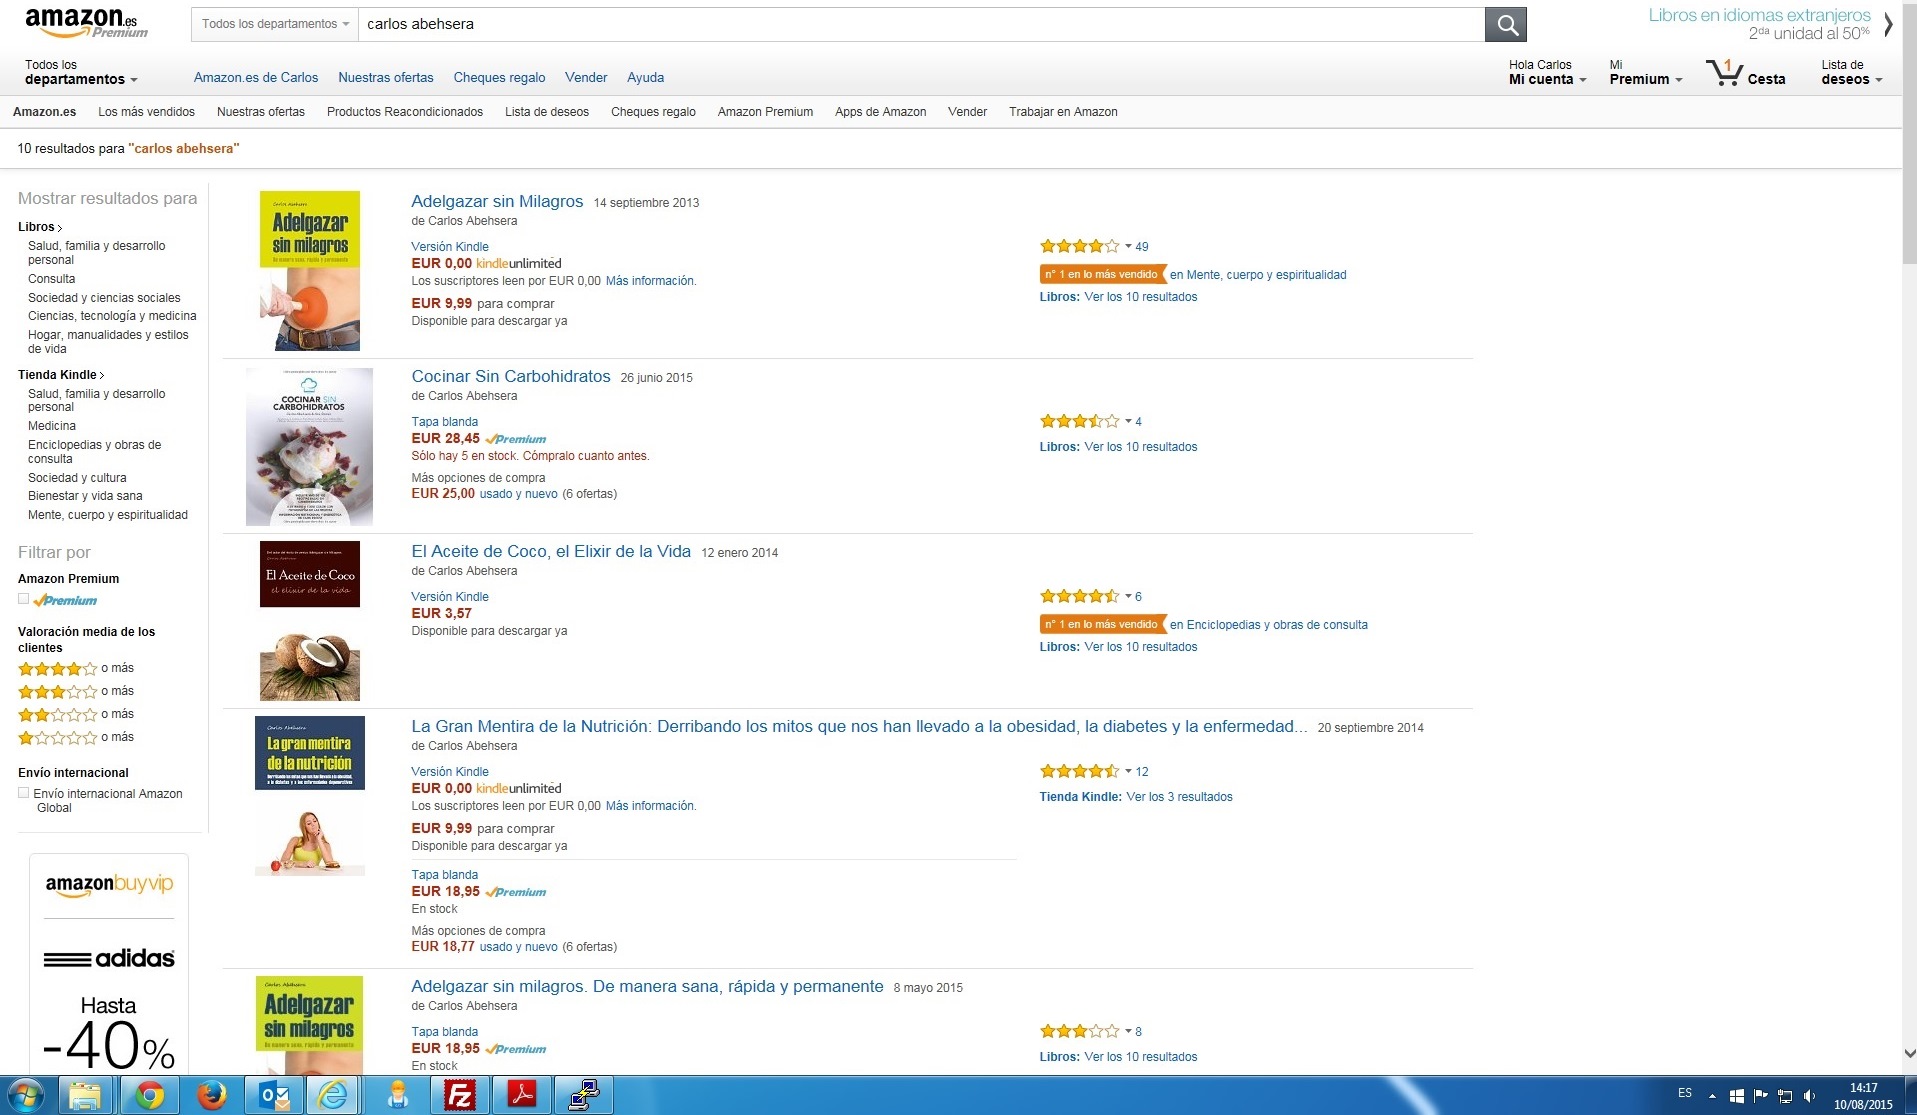Filter by 2 stars o más
This screenshot has height=1115, width=1917.
pos(76,715)
